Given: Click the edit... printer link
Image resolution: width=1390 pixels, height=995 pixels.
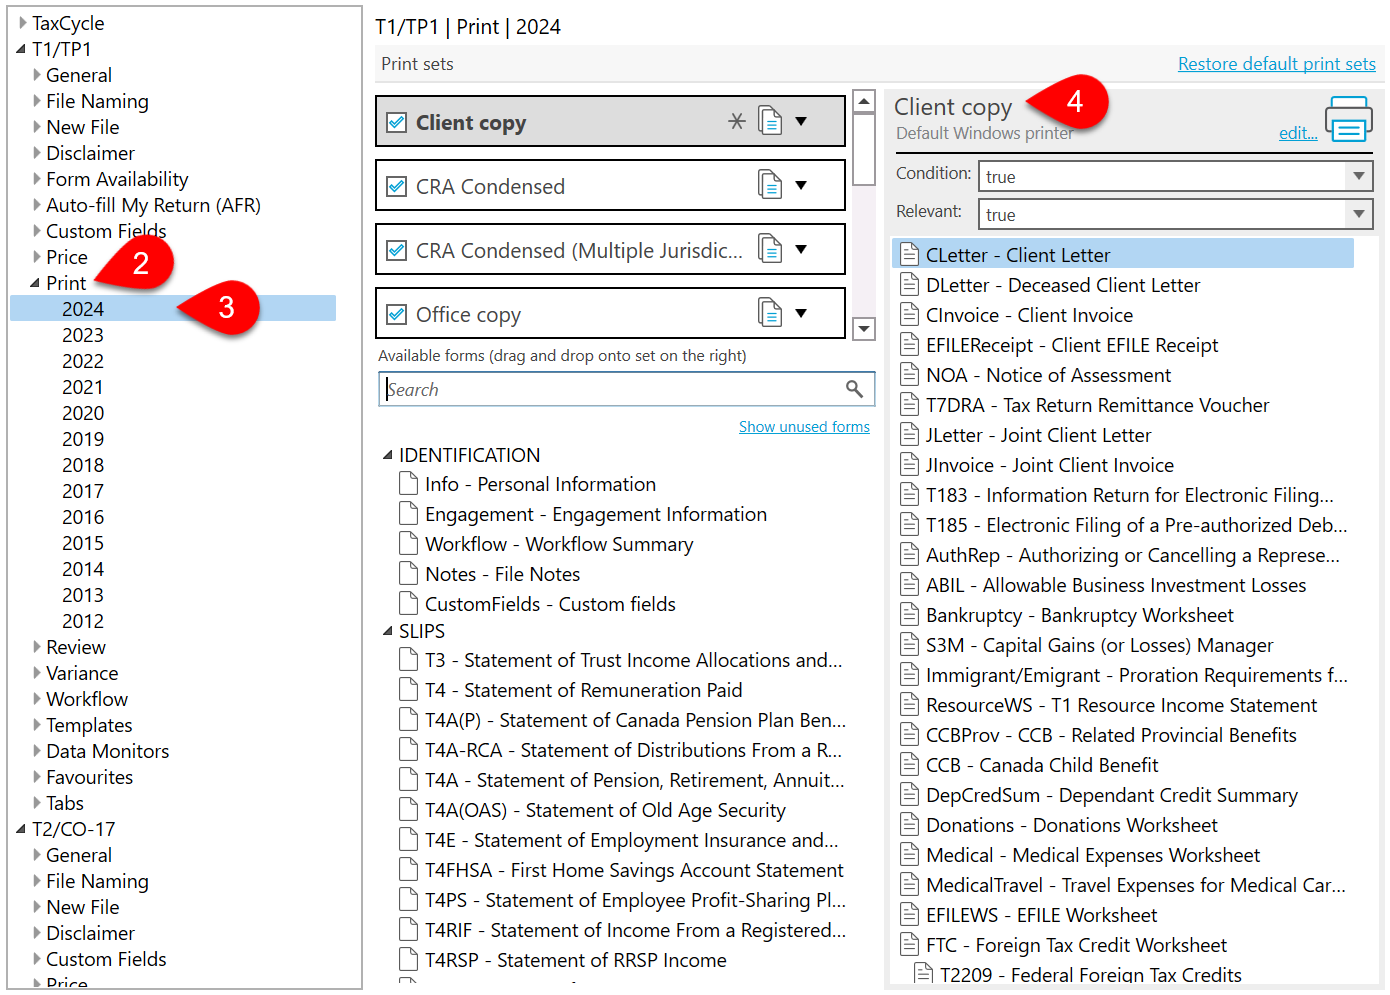Looking at the screenshot, I should coord(1297,133).
